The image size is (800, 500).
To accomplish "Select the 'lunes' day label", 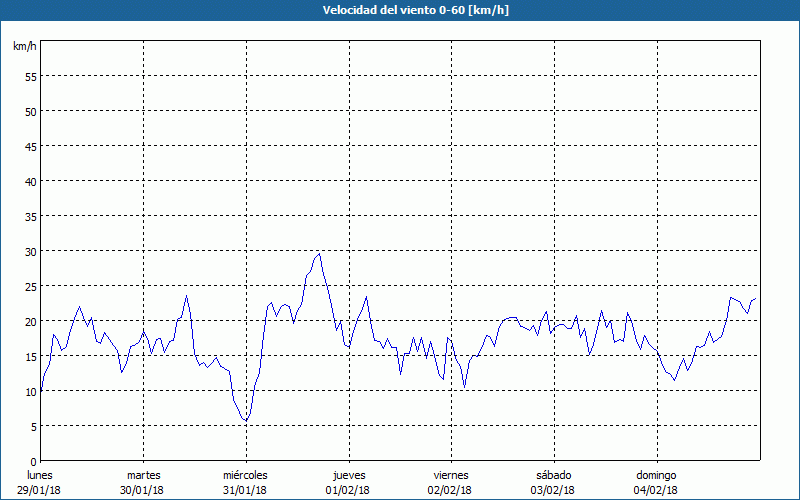I will 40,475.
